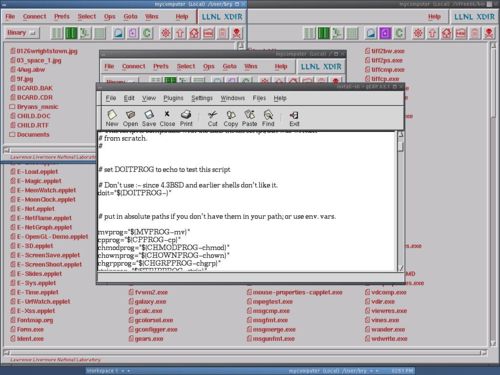
Task: Click skull delete icon in left XDIR toolbar
Action: [237, 33]
